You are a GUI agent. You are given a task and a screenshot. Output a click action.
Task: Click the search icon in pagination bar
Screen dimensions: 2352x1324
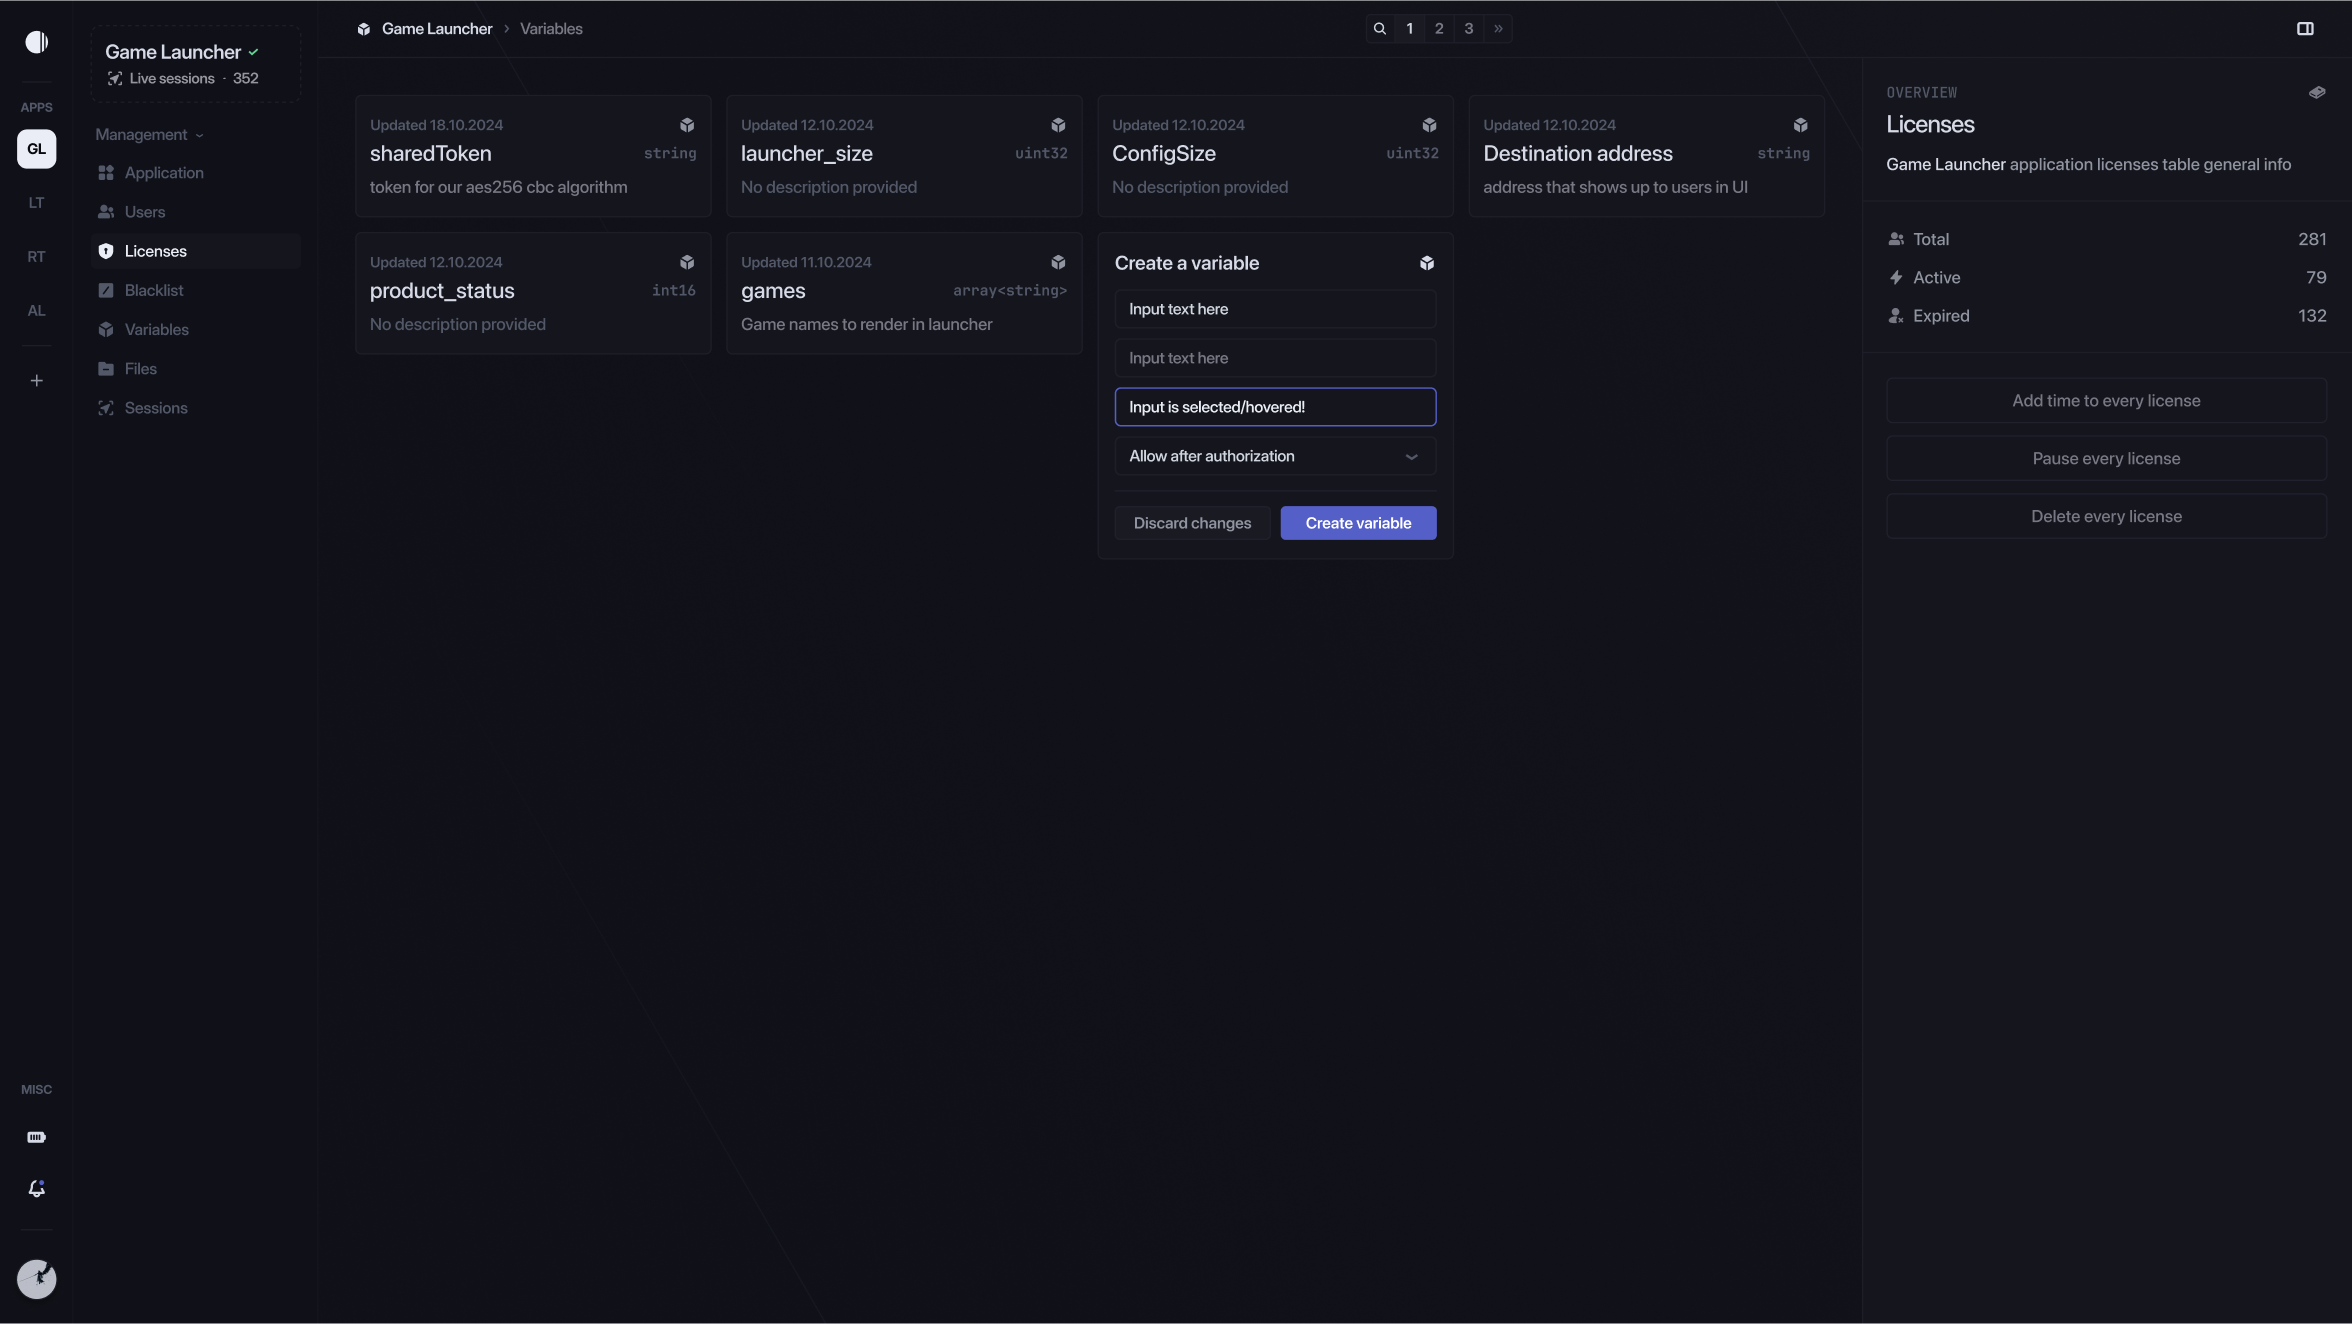click(1380, 29)
